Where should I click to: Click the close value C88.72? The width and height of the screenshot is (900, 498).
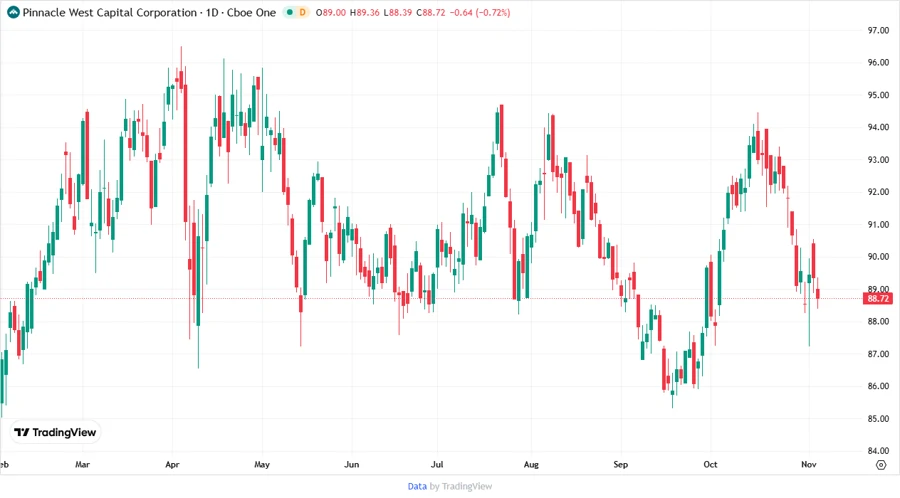point(430,12)
